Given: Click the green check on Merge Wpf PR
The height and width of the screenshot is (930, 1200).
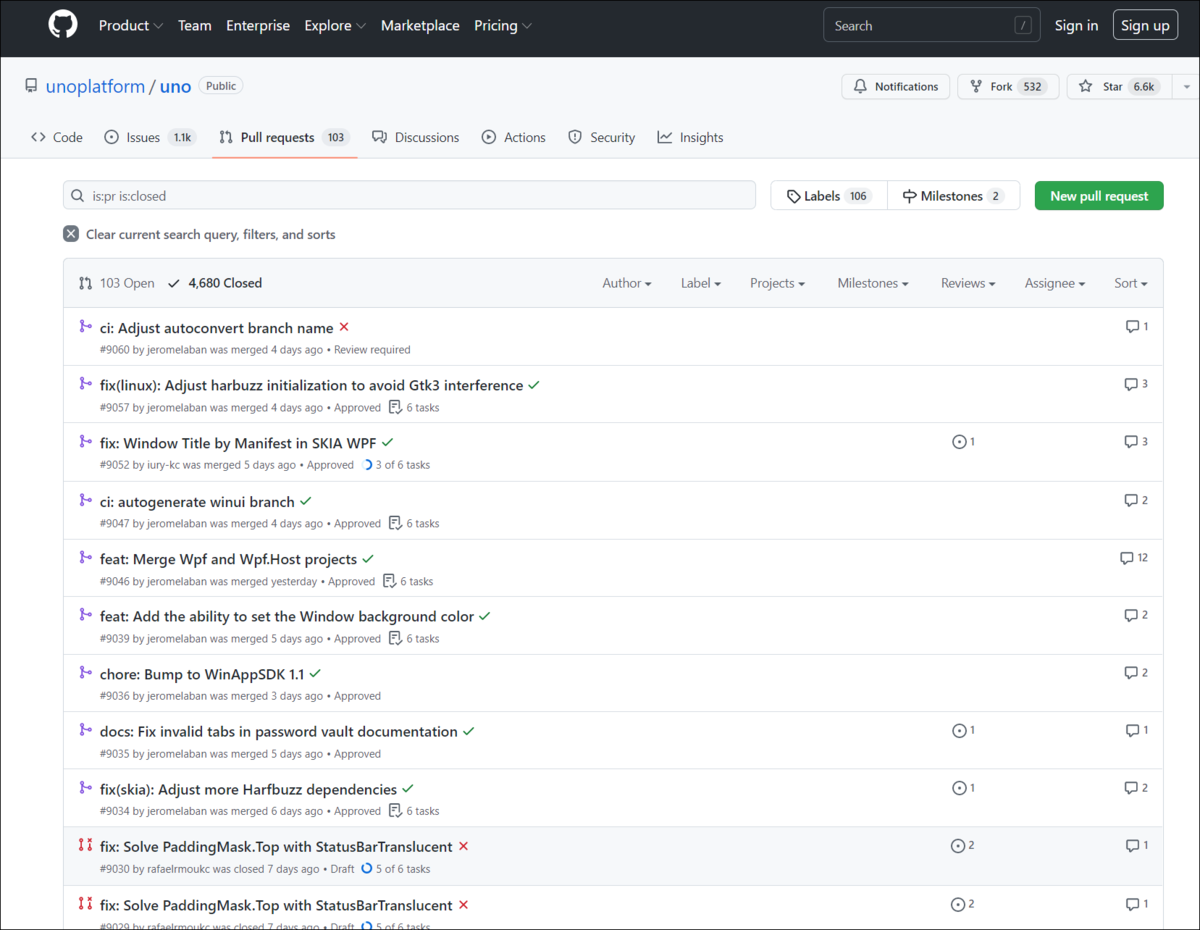Looking at the screenshot, I should [368, 559].
